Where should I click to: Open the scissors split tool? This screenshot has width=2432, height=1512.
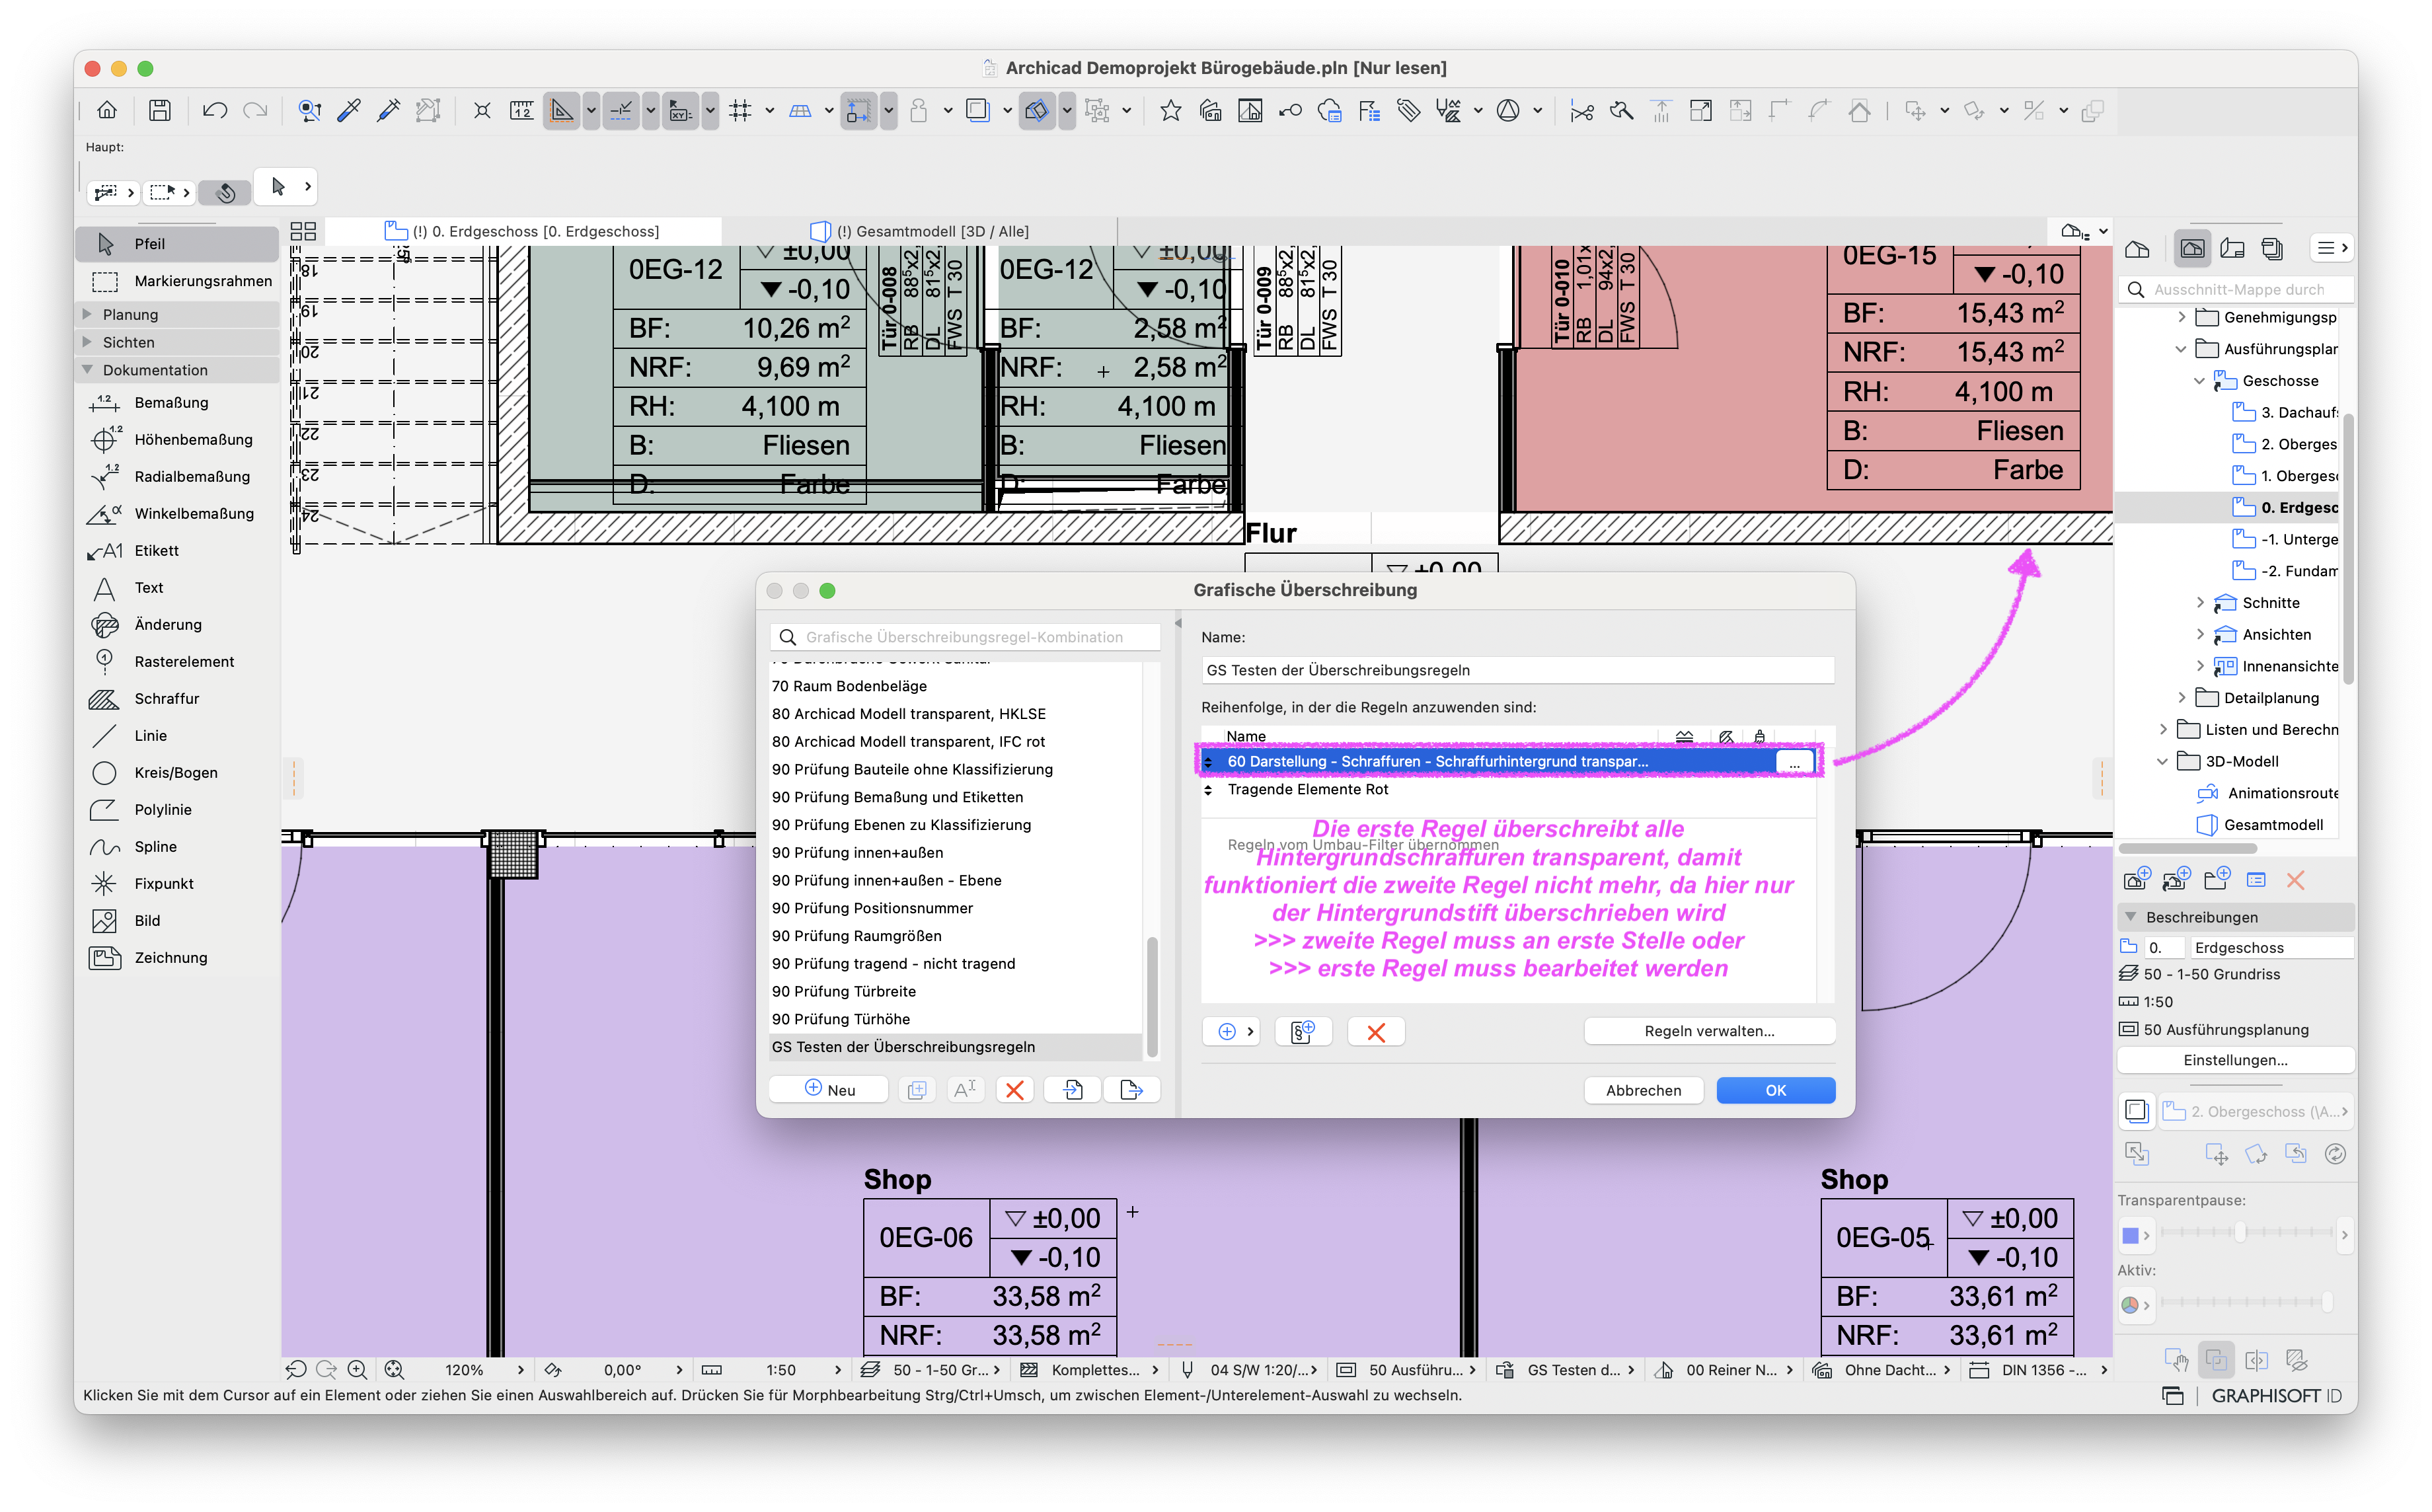pos(1581,110)
